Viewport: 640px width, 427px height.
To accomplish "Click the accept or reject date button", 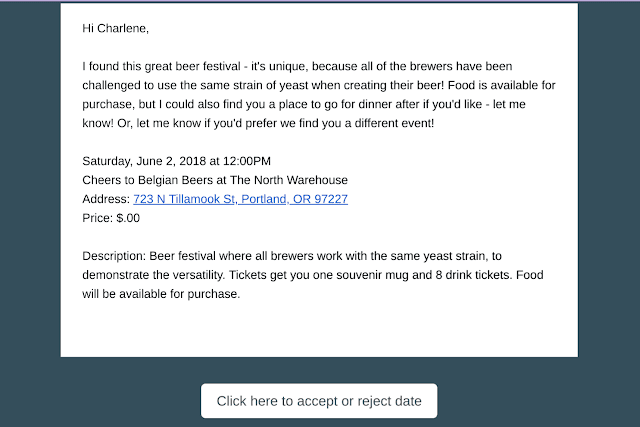I will coord(319,401).
